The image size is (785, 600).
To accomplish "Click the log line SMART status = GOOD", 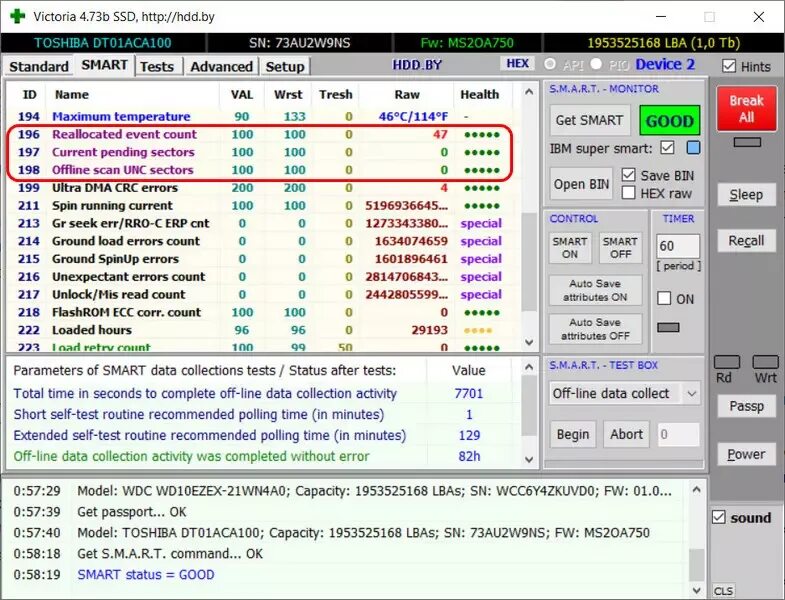I will 146,574.
